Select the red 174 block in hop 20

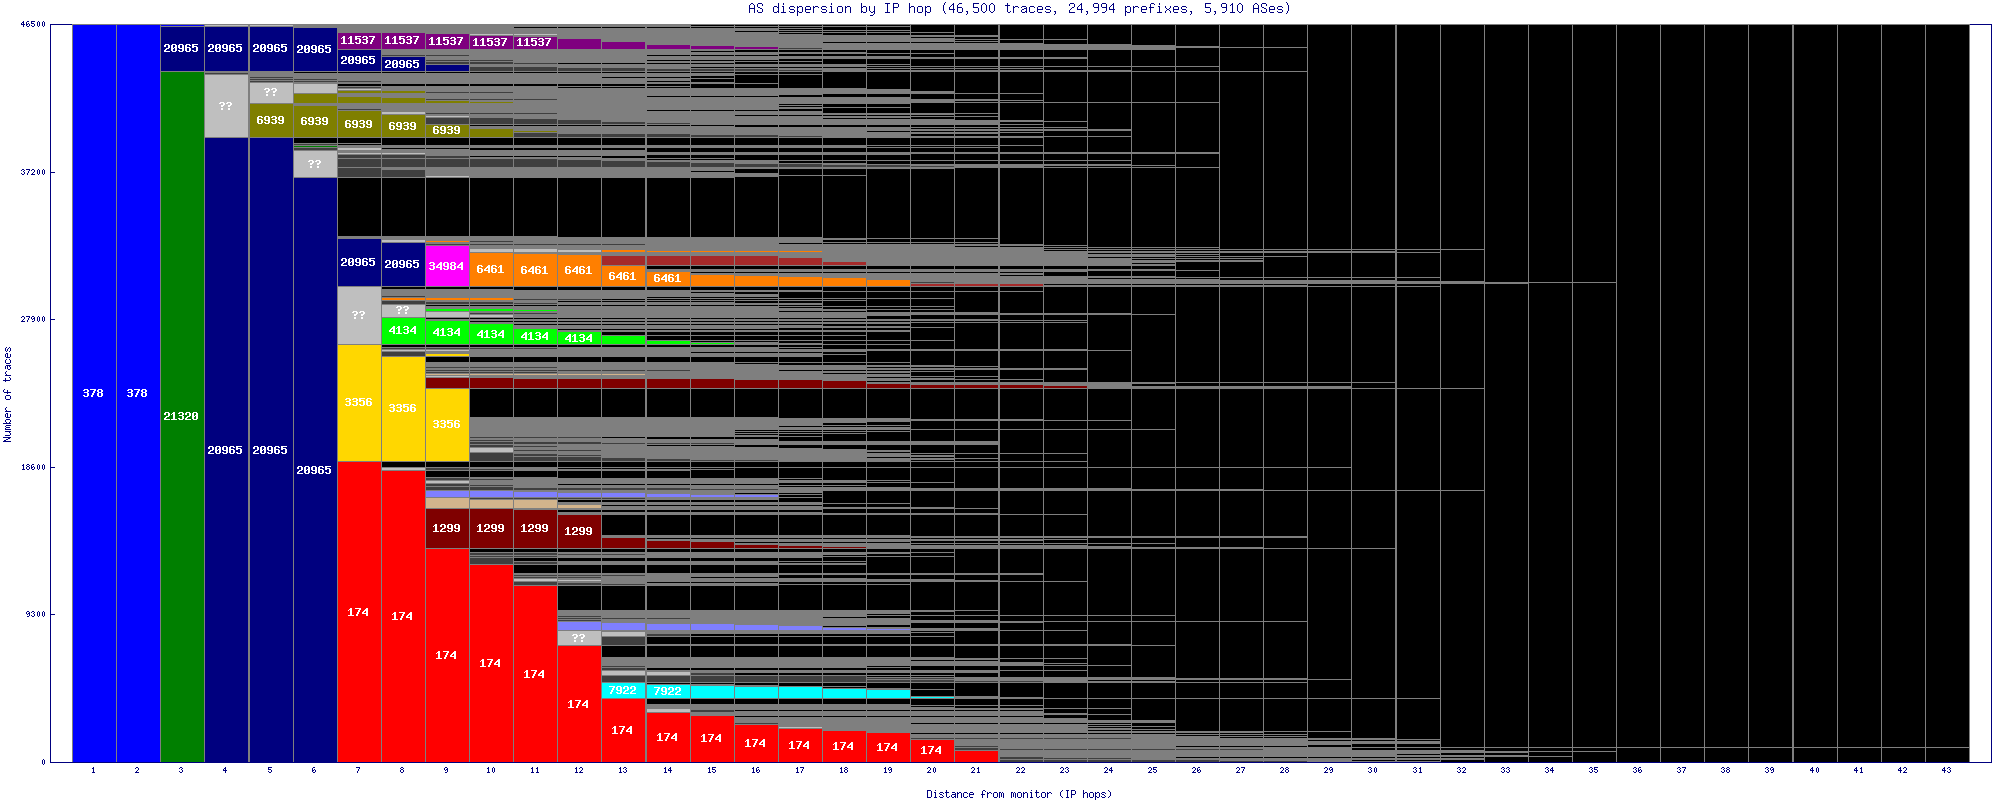tap(931, 750)
